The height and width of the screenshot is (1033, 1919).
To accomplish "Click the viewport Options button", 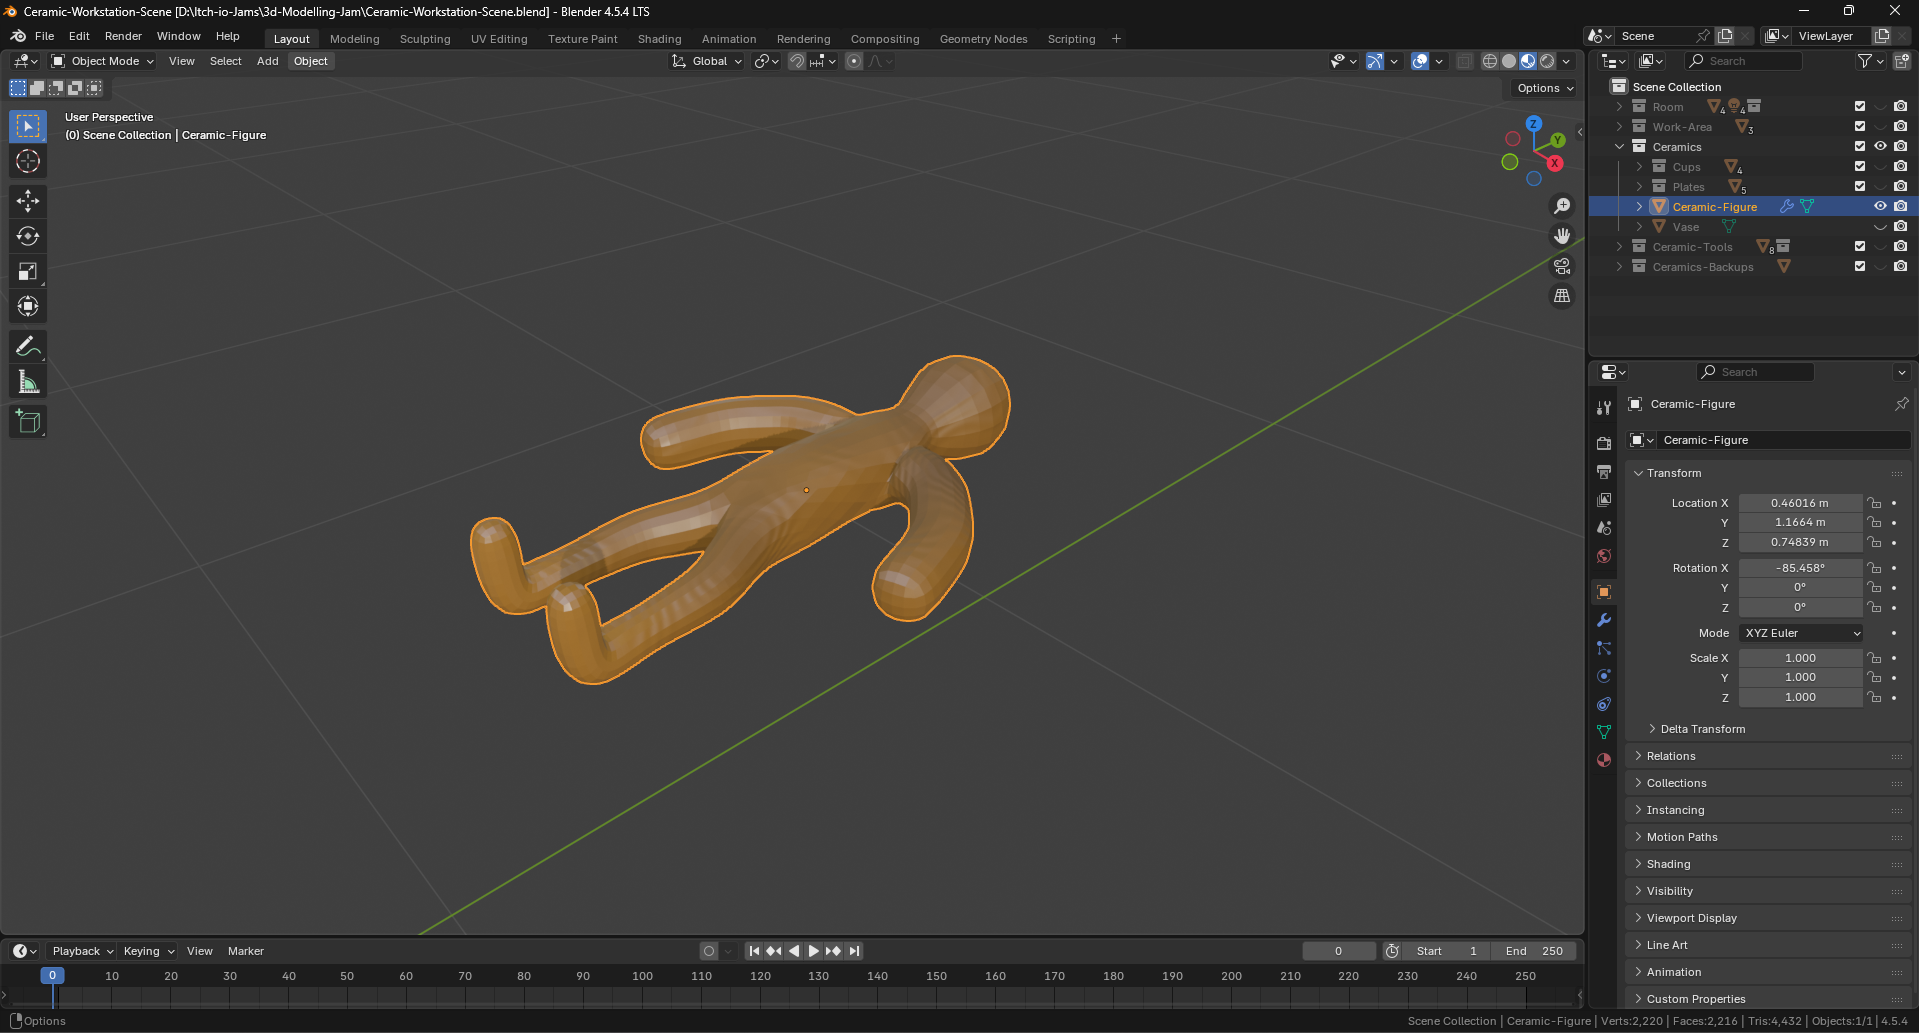I will (1544, 88).
